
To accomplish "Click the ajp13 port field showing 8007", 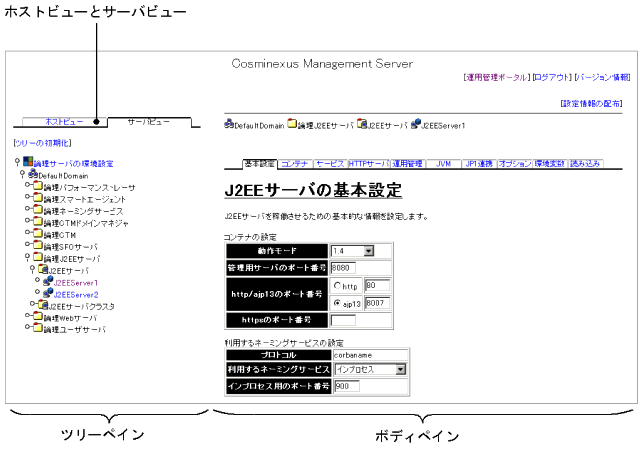I will (x=377, y=303).
